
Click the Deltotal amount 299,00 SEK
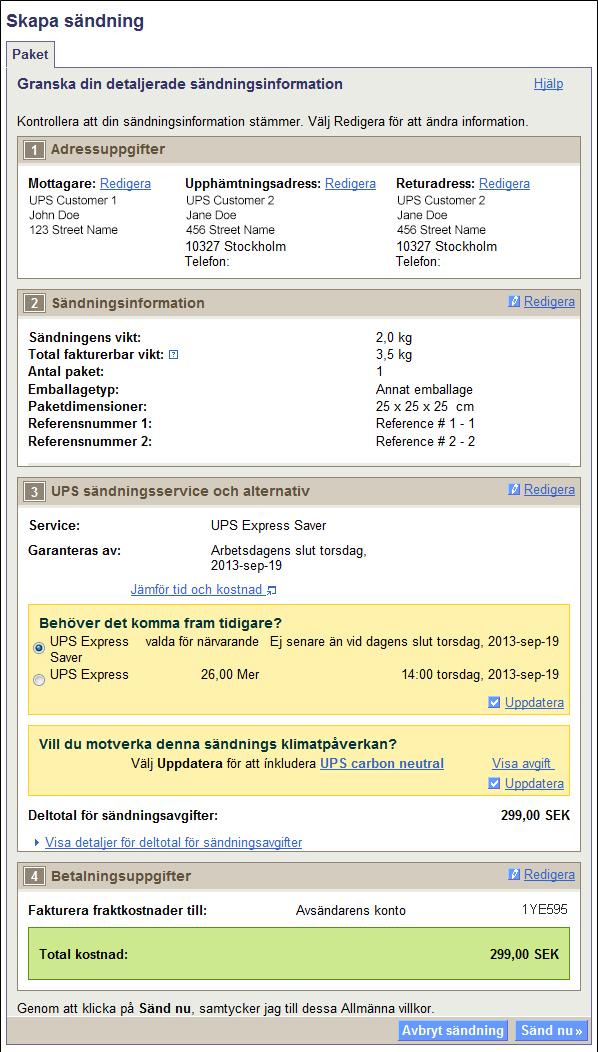coord(535,816)
